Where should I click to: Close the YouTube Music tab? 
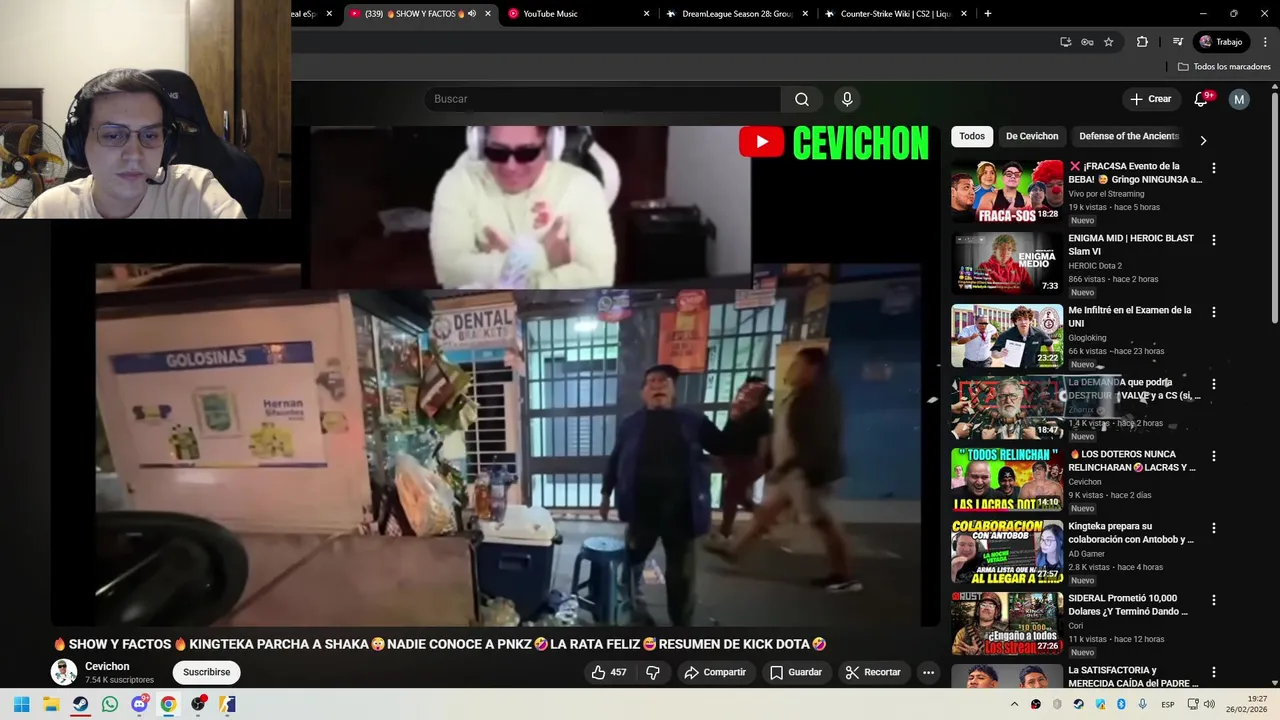tap(646, 14)
